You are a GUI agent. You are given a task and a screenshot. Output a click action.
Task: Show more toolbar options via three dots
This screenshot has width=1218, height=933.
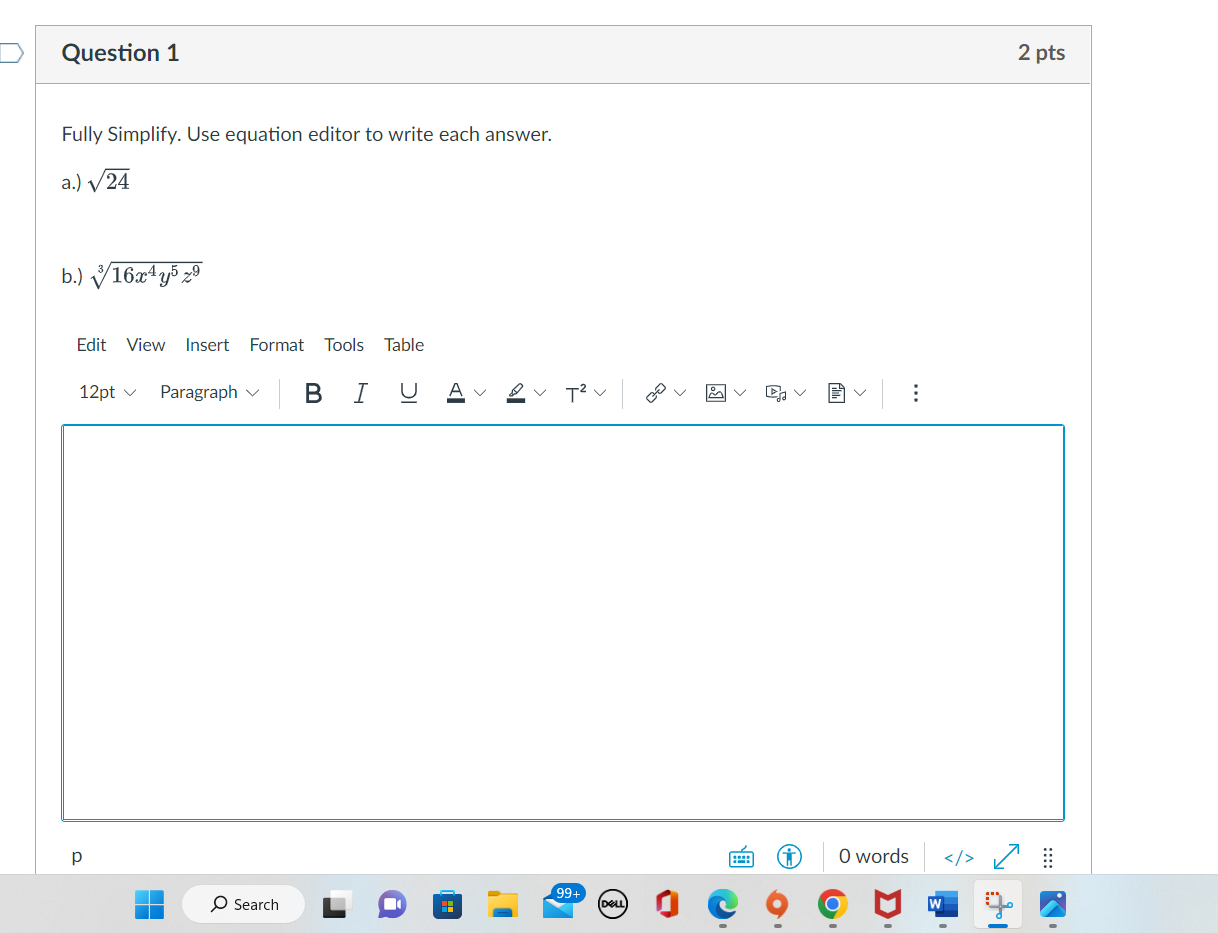(915, 393)
